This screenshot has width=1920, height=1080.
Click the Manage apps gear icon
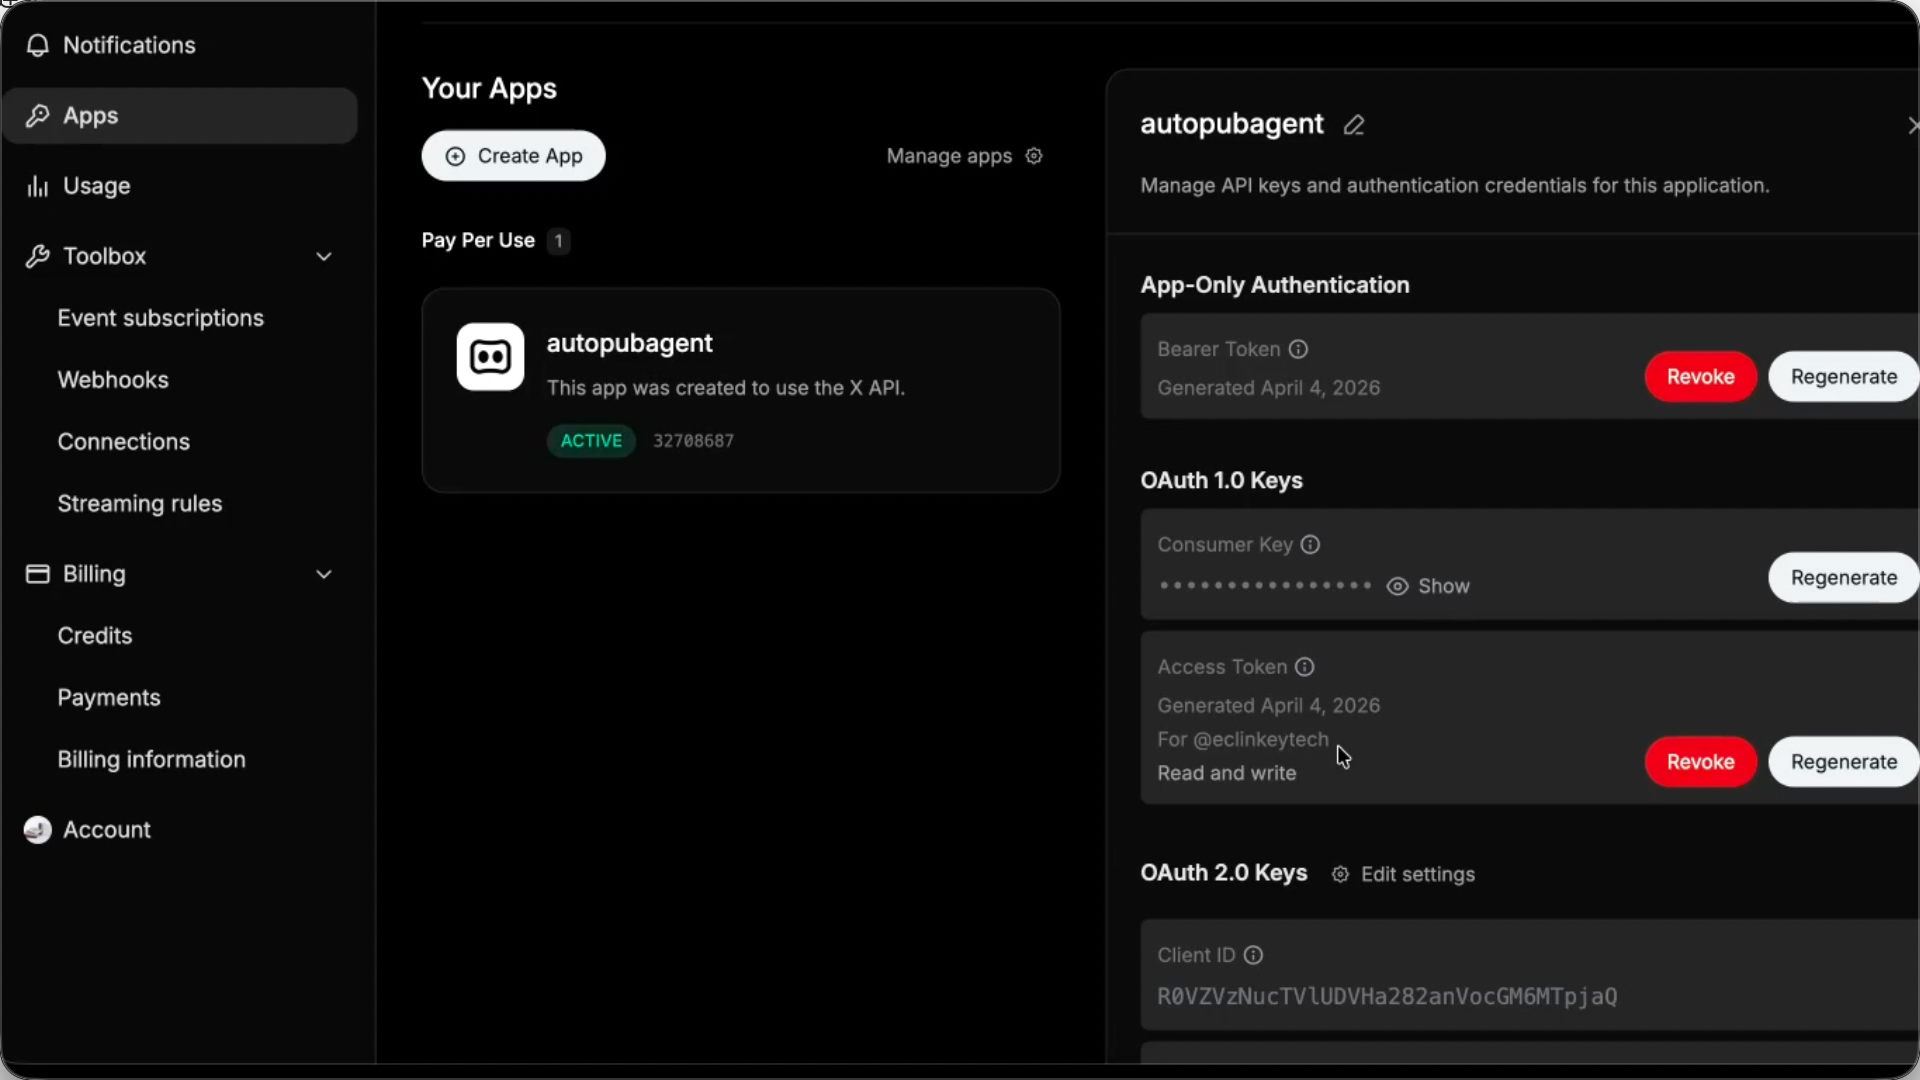(1034, 156)
